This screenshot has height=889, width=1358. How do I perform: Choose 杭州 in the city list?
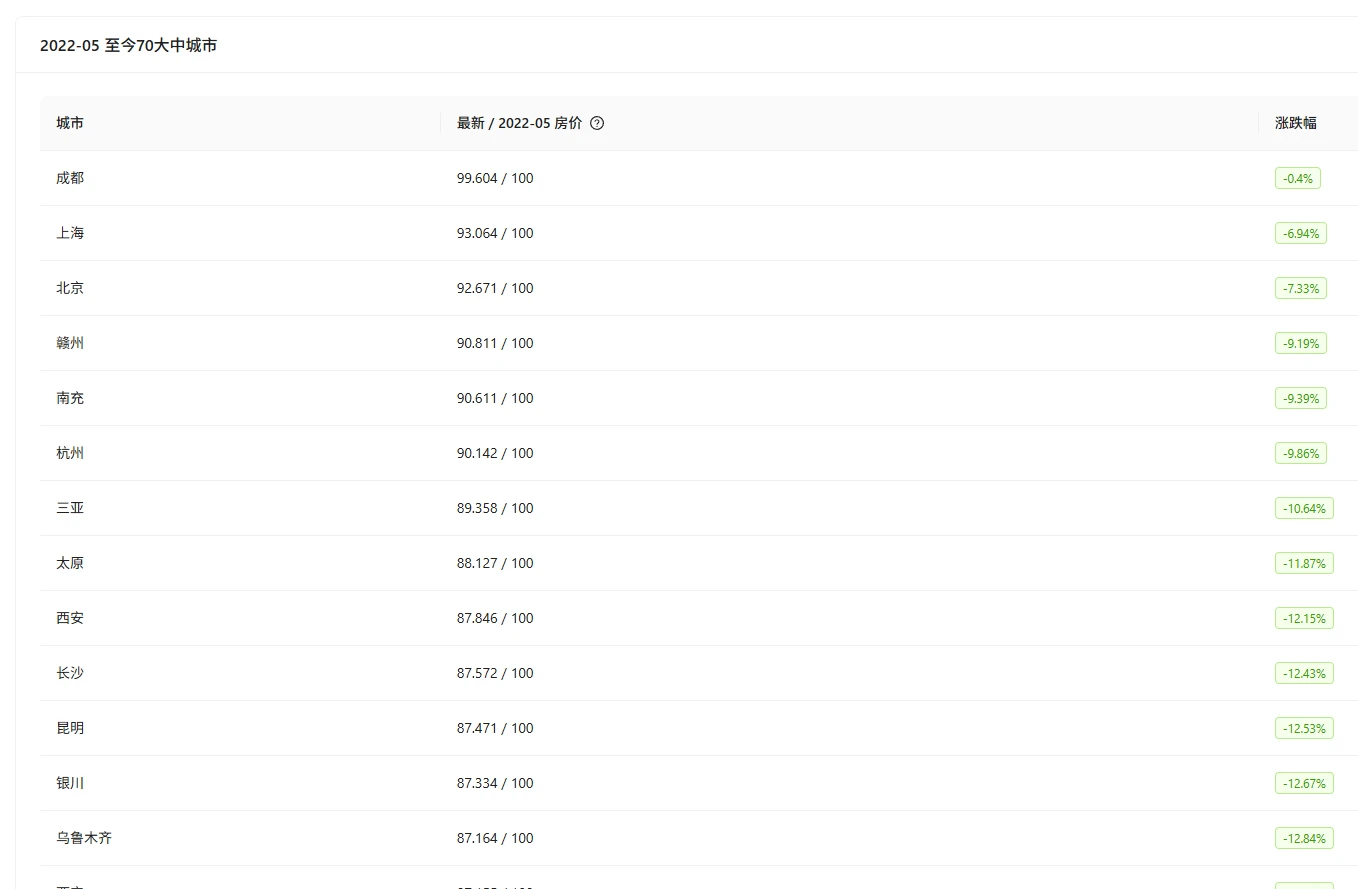point(70,453)
